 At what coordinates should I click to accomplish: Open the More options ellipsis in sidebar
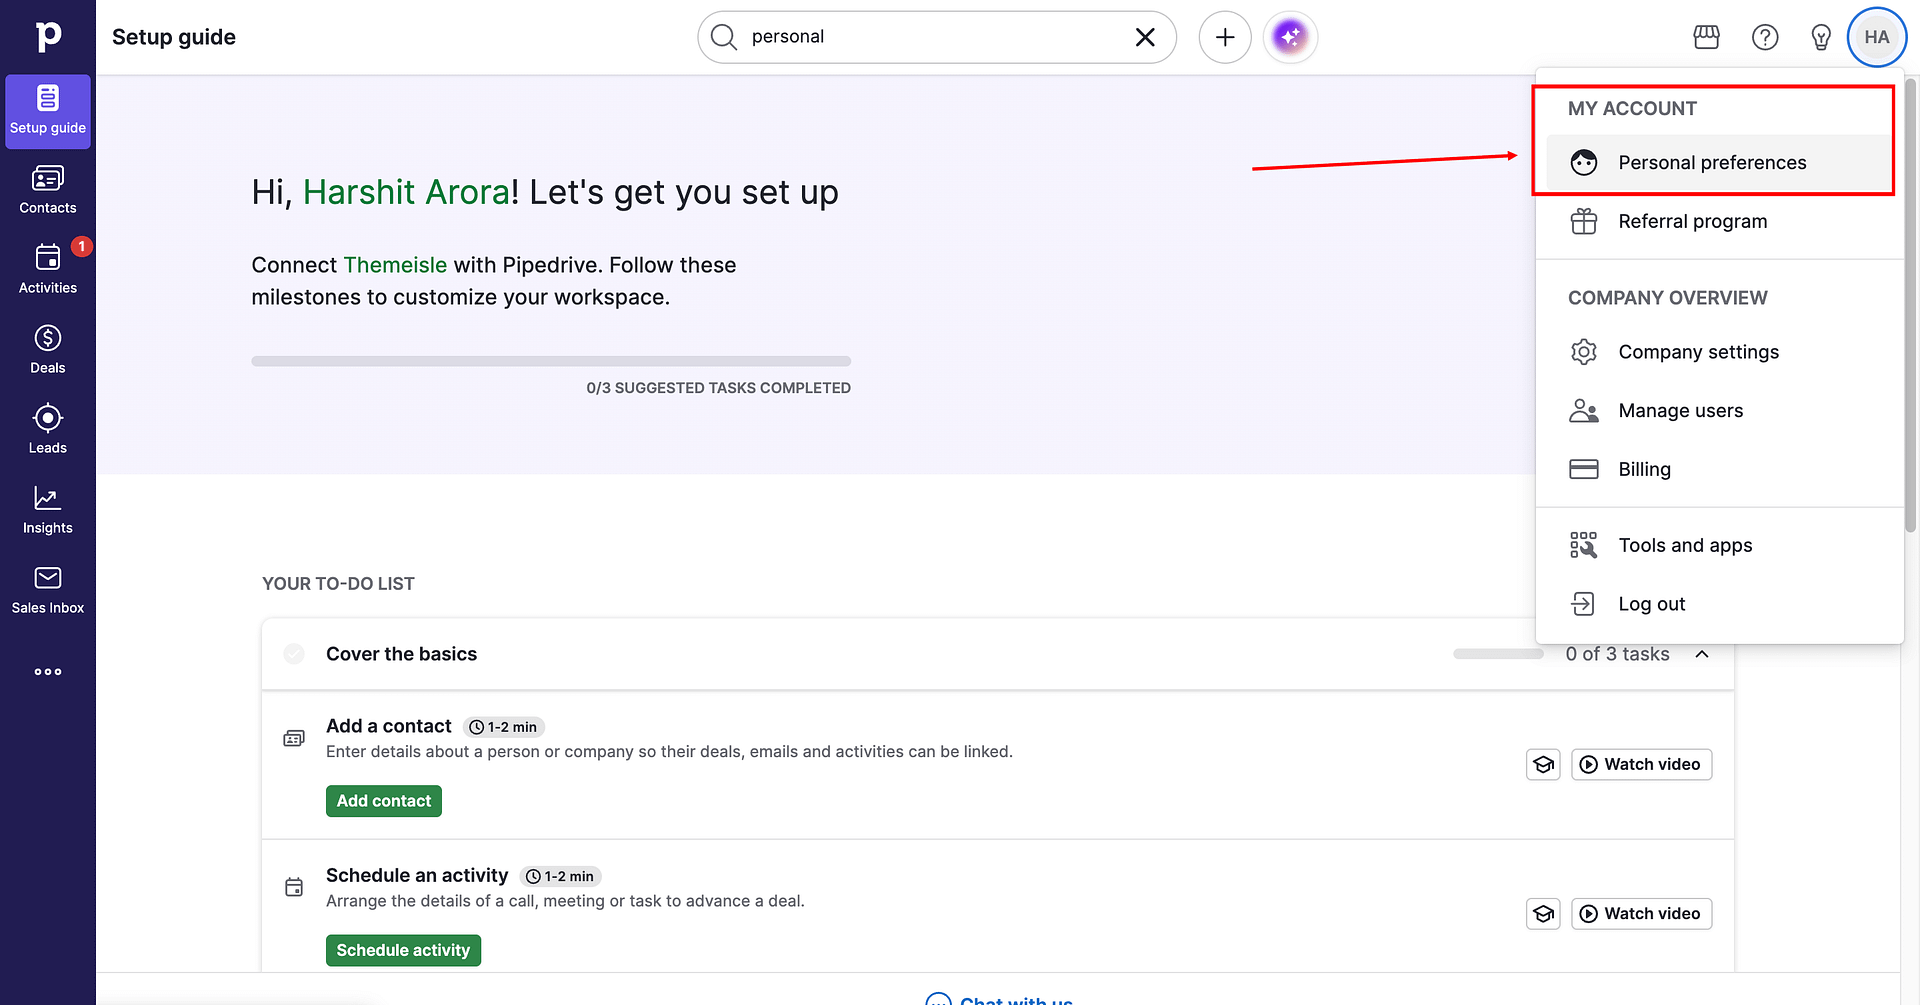coord(48,672)
